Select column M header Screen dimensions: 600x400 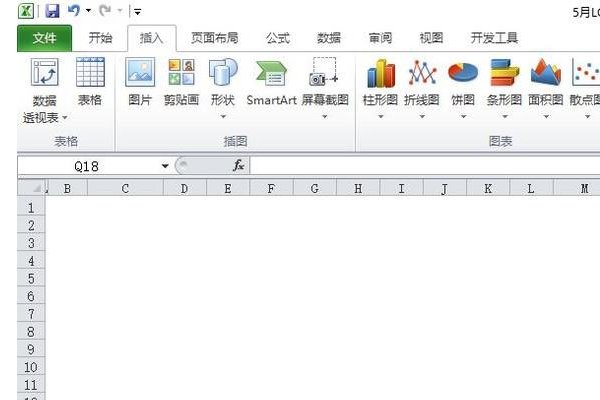(577, 188)
